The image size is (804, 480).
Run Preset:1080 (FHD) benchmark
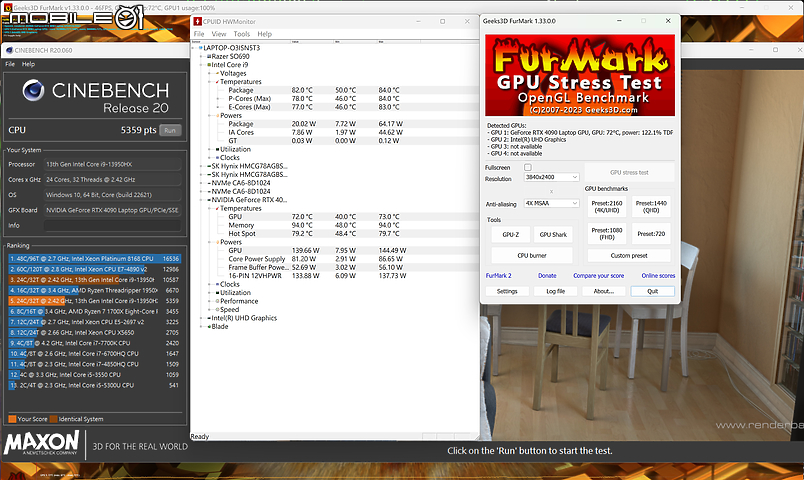(607, 234)
